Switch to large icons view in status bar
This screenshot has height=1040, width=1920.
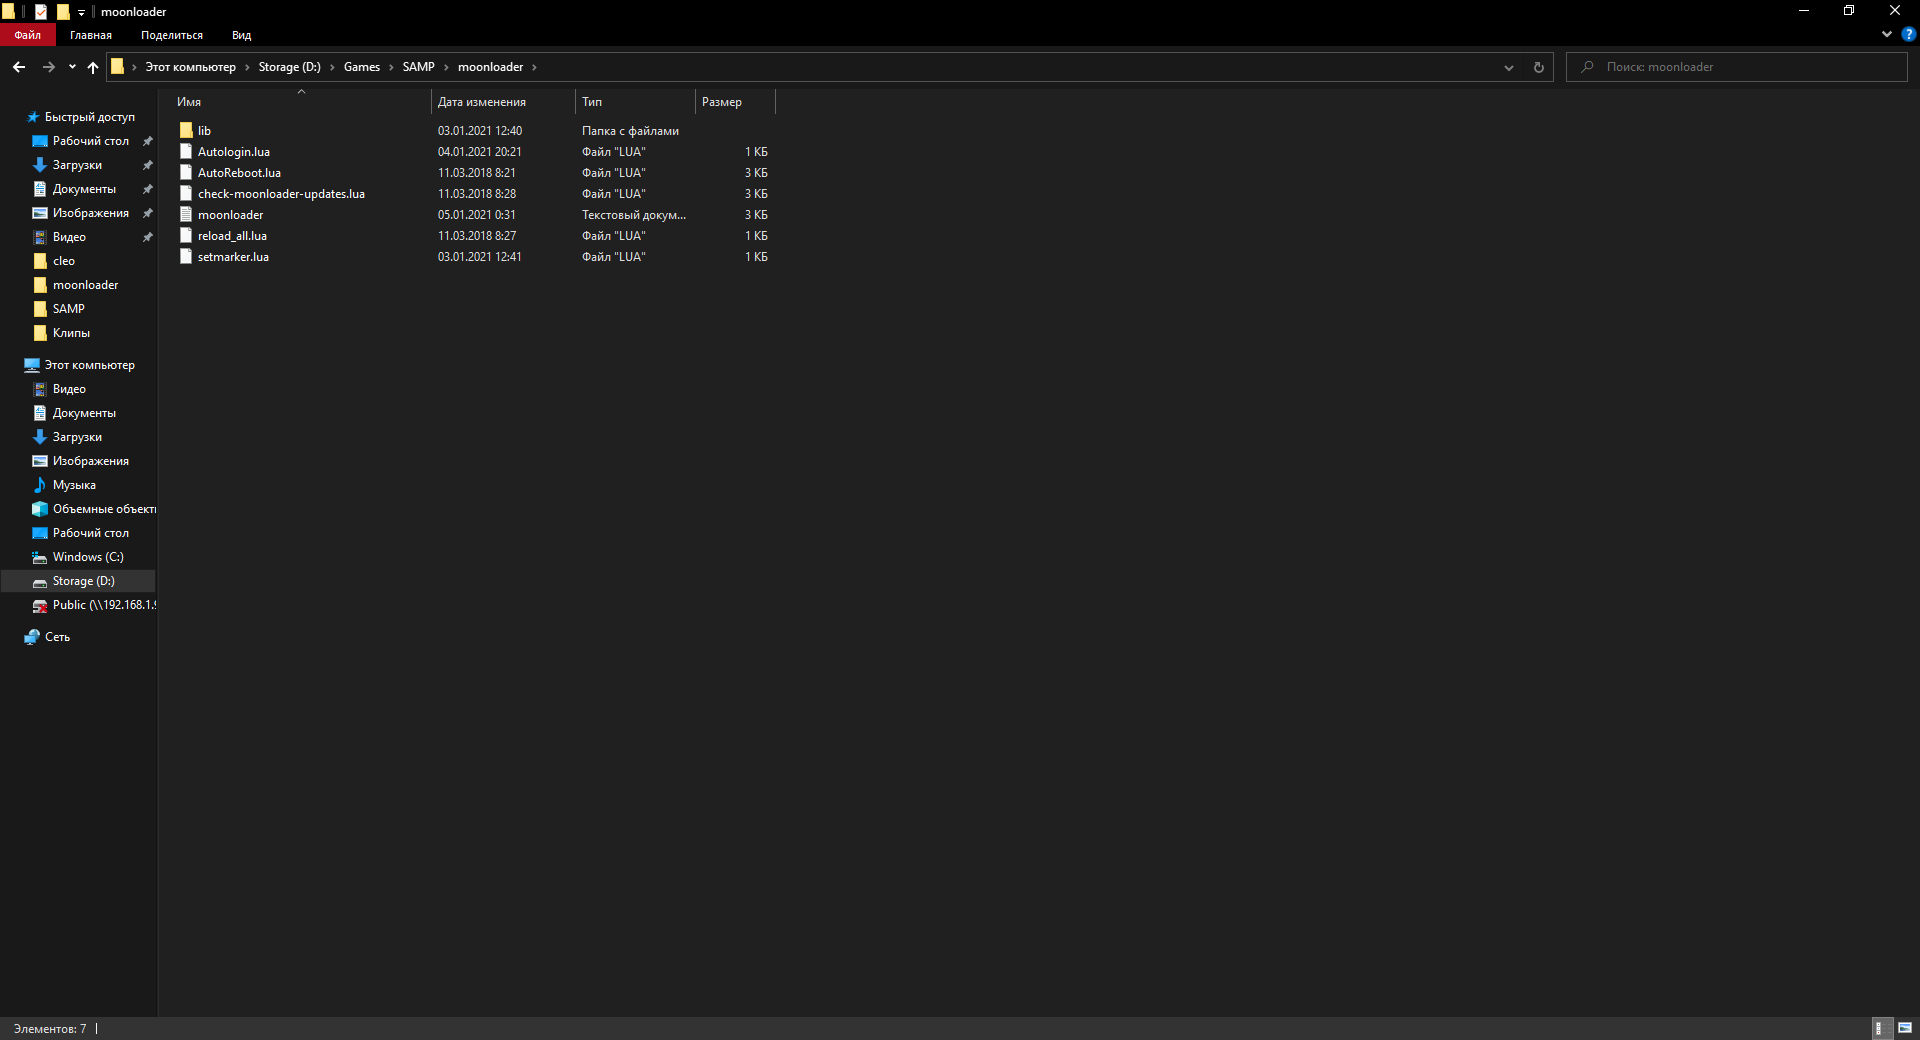tap(1905, 1028)
